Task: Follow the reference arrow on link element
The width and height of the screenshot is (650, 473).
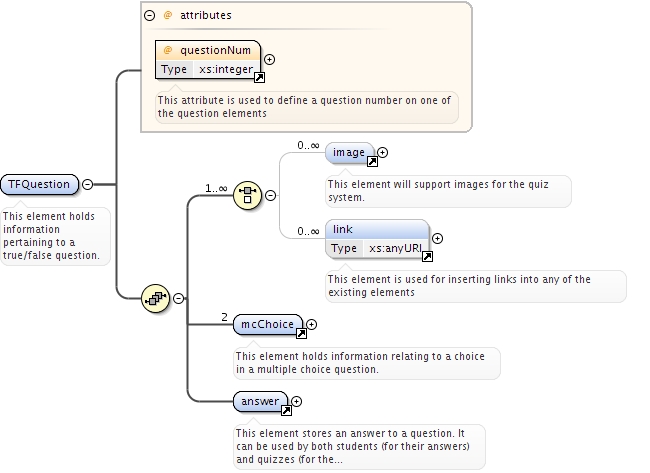Action: pos(427,257)
